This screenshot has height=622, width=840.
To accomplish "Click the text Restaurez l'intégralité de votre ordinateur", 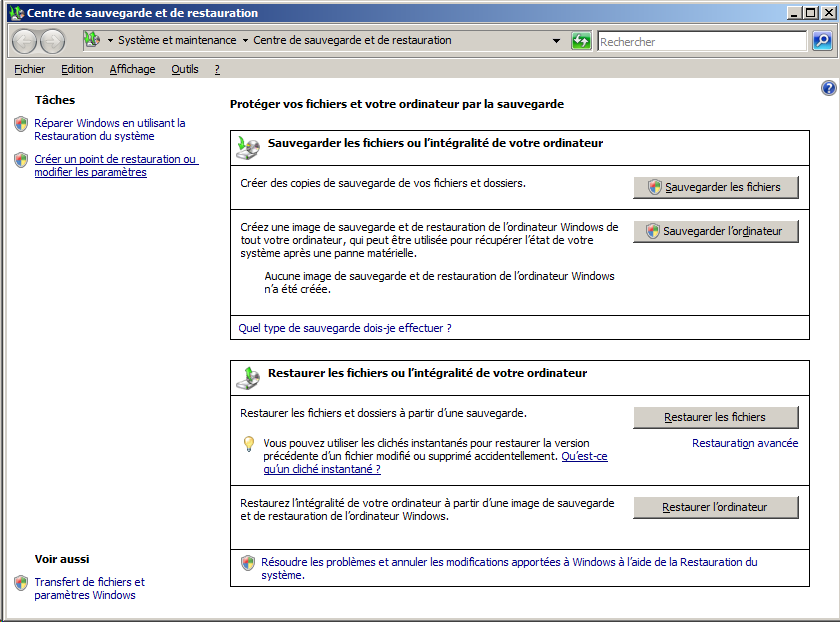I will pos(427,509).
